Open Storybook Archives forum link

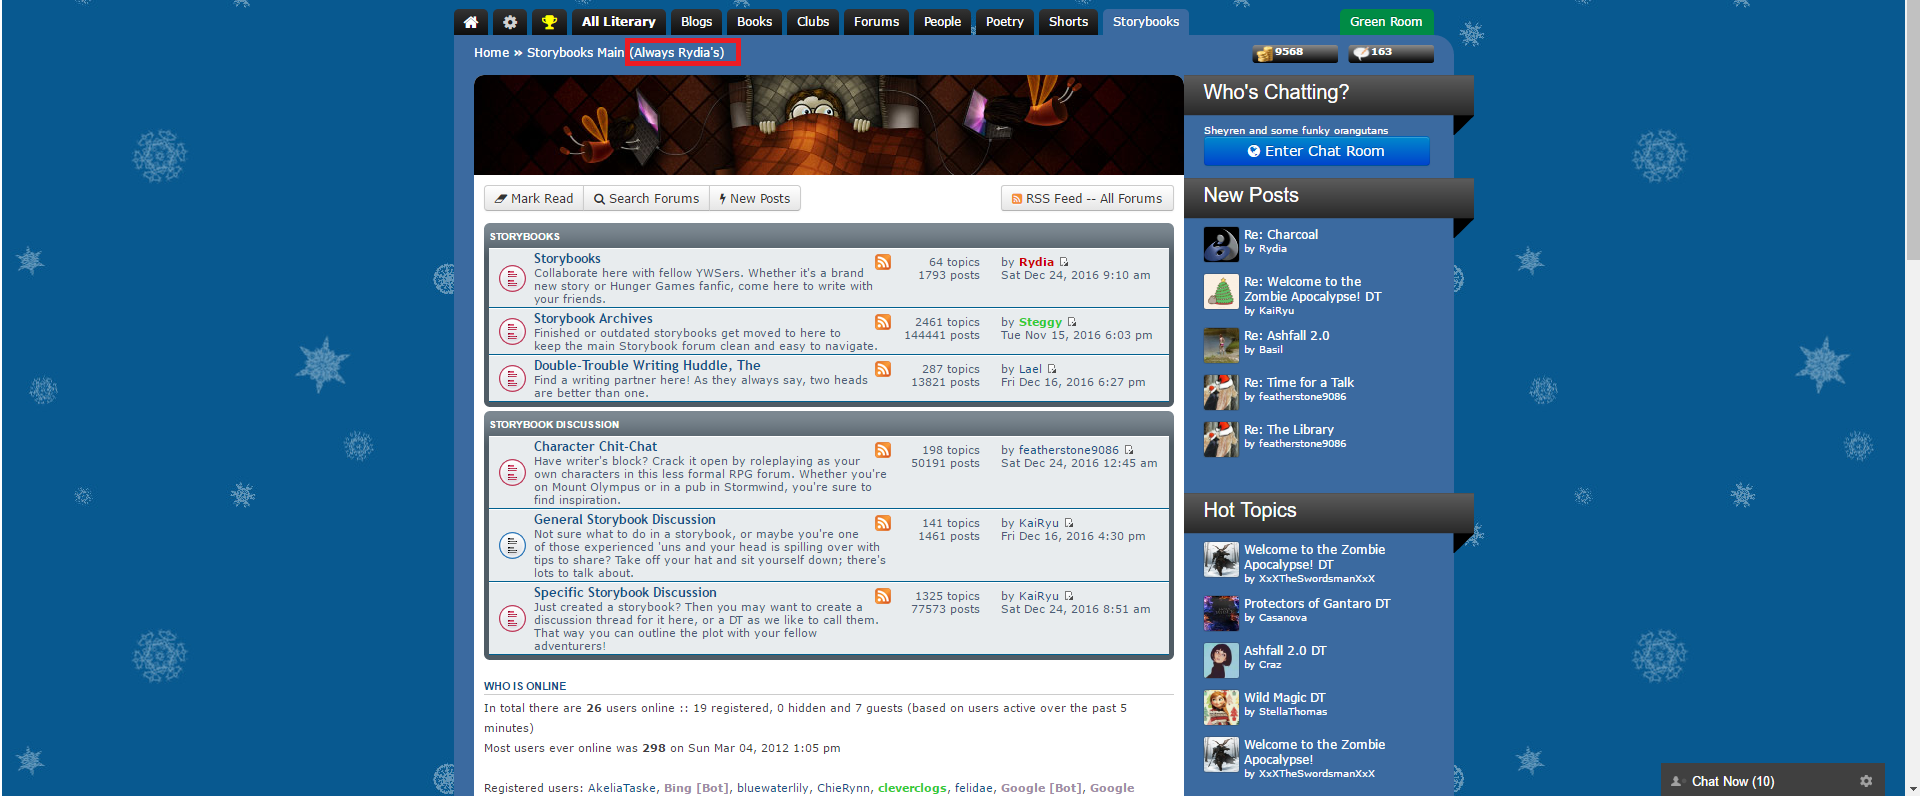point(593,319)
